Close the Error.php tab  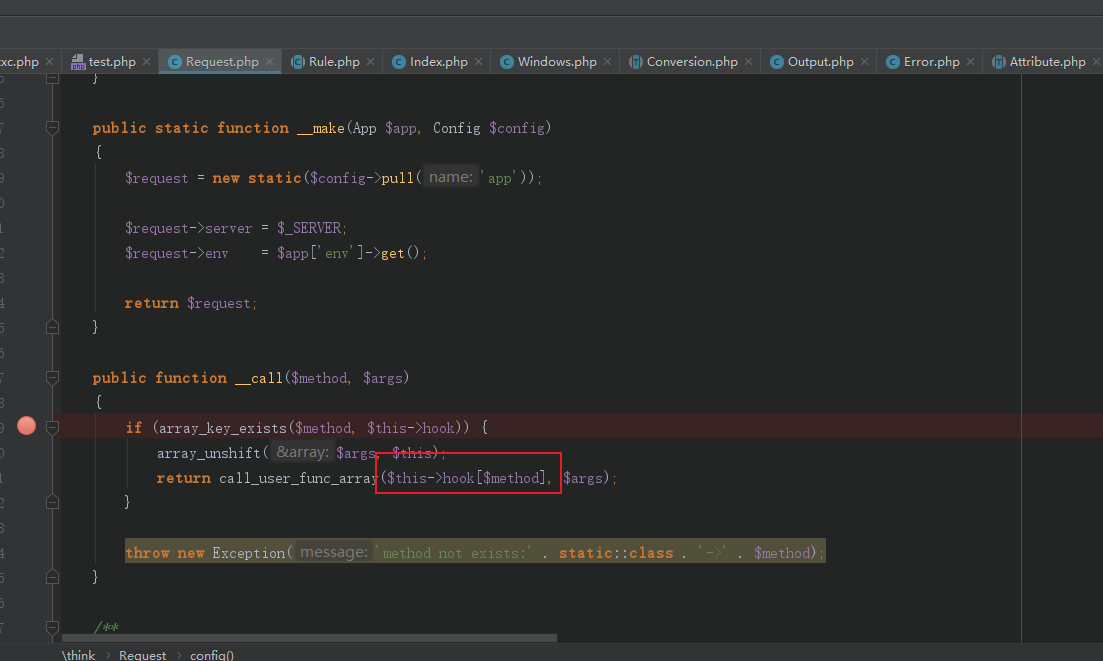(970, 62)
